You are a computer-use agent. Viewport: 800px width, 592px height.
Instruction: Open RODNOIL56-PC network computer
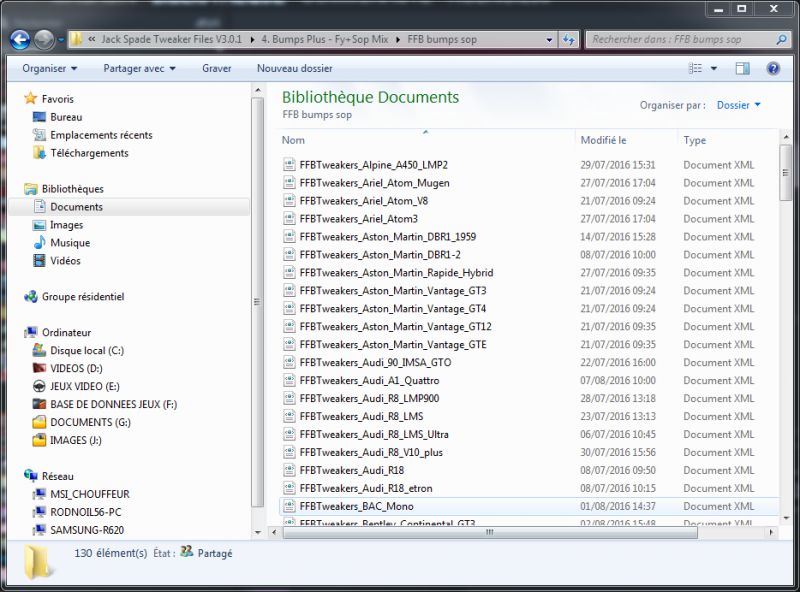click(x=86, y=512)
